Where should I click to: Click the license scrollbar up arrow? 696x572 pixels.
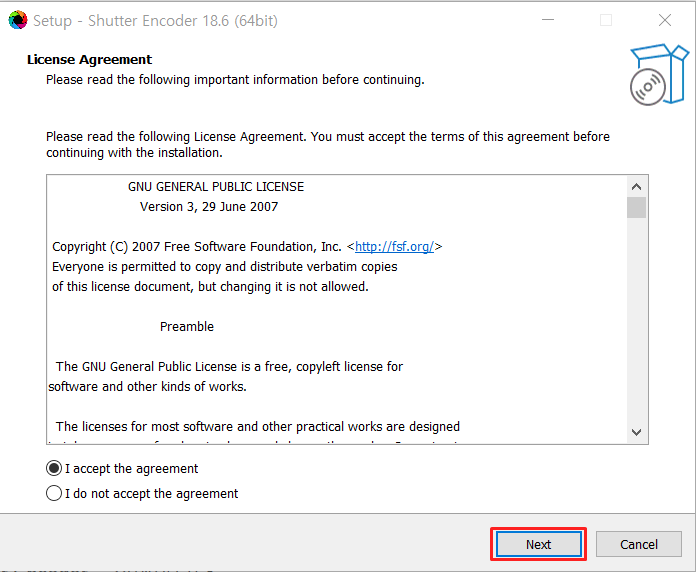(637, 187)
